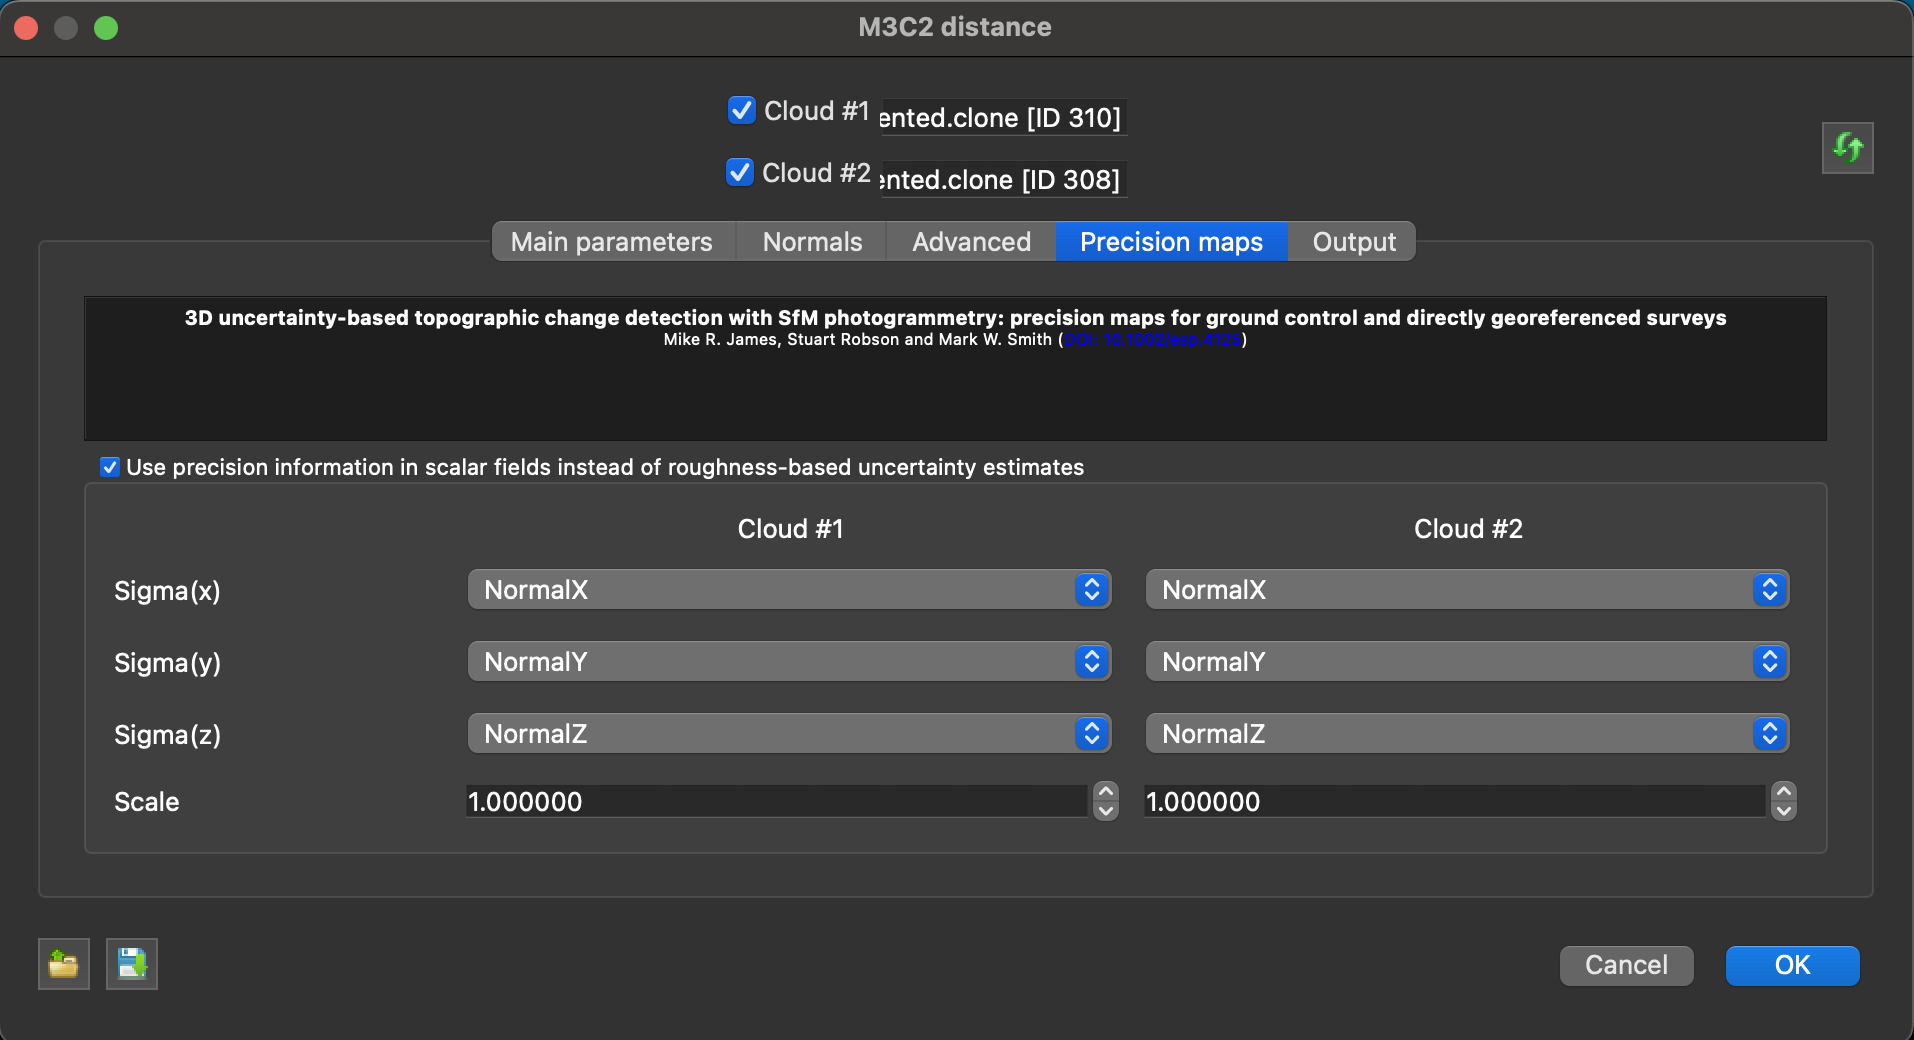Go to the Advanced tab
Image resolution: width=1914 pixels, height=1040 pixels.
[x=971, y=242]
